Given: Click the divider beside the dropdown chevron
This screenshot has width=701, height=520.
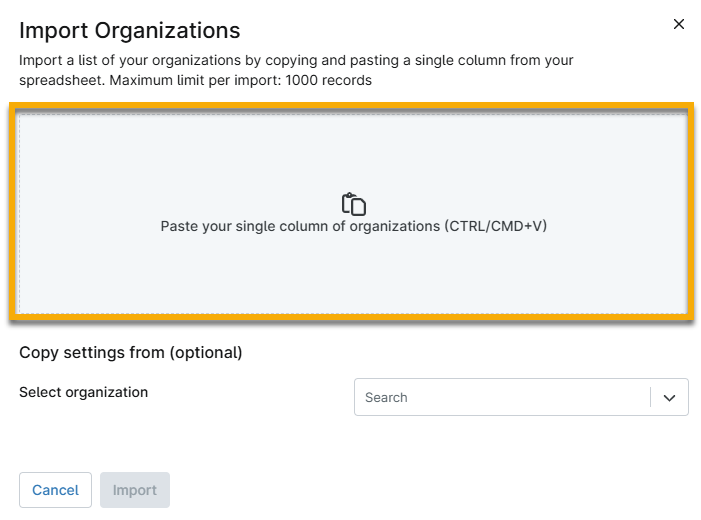Looking at the screenshot, I should tap(650, 398).
